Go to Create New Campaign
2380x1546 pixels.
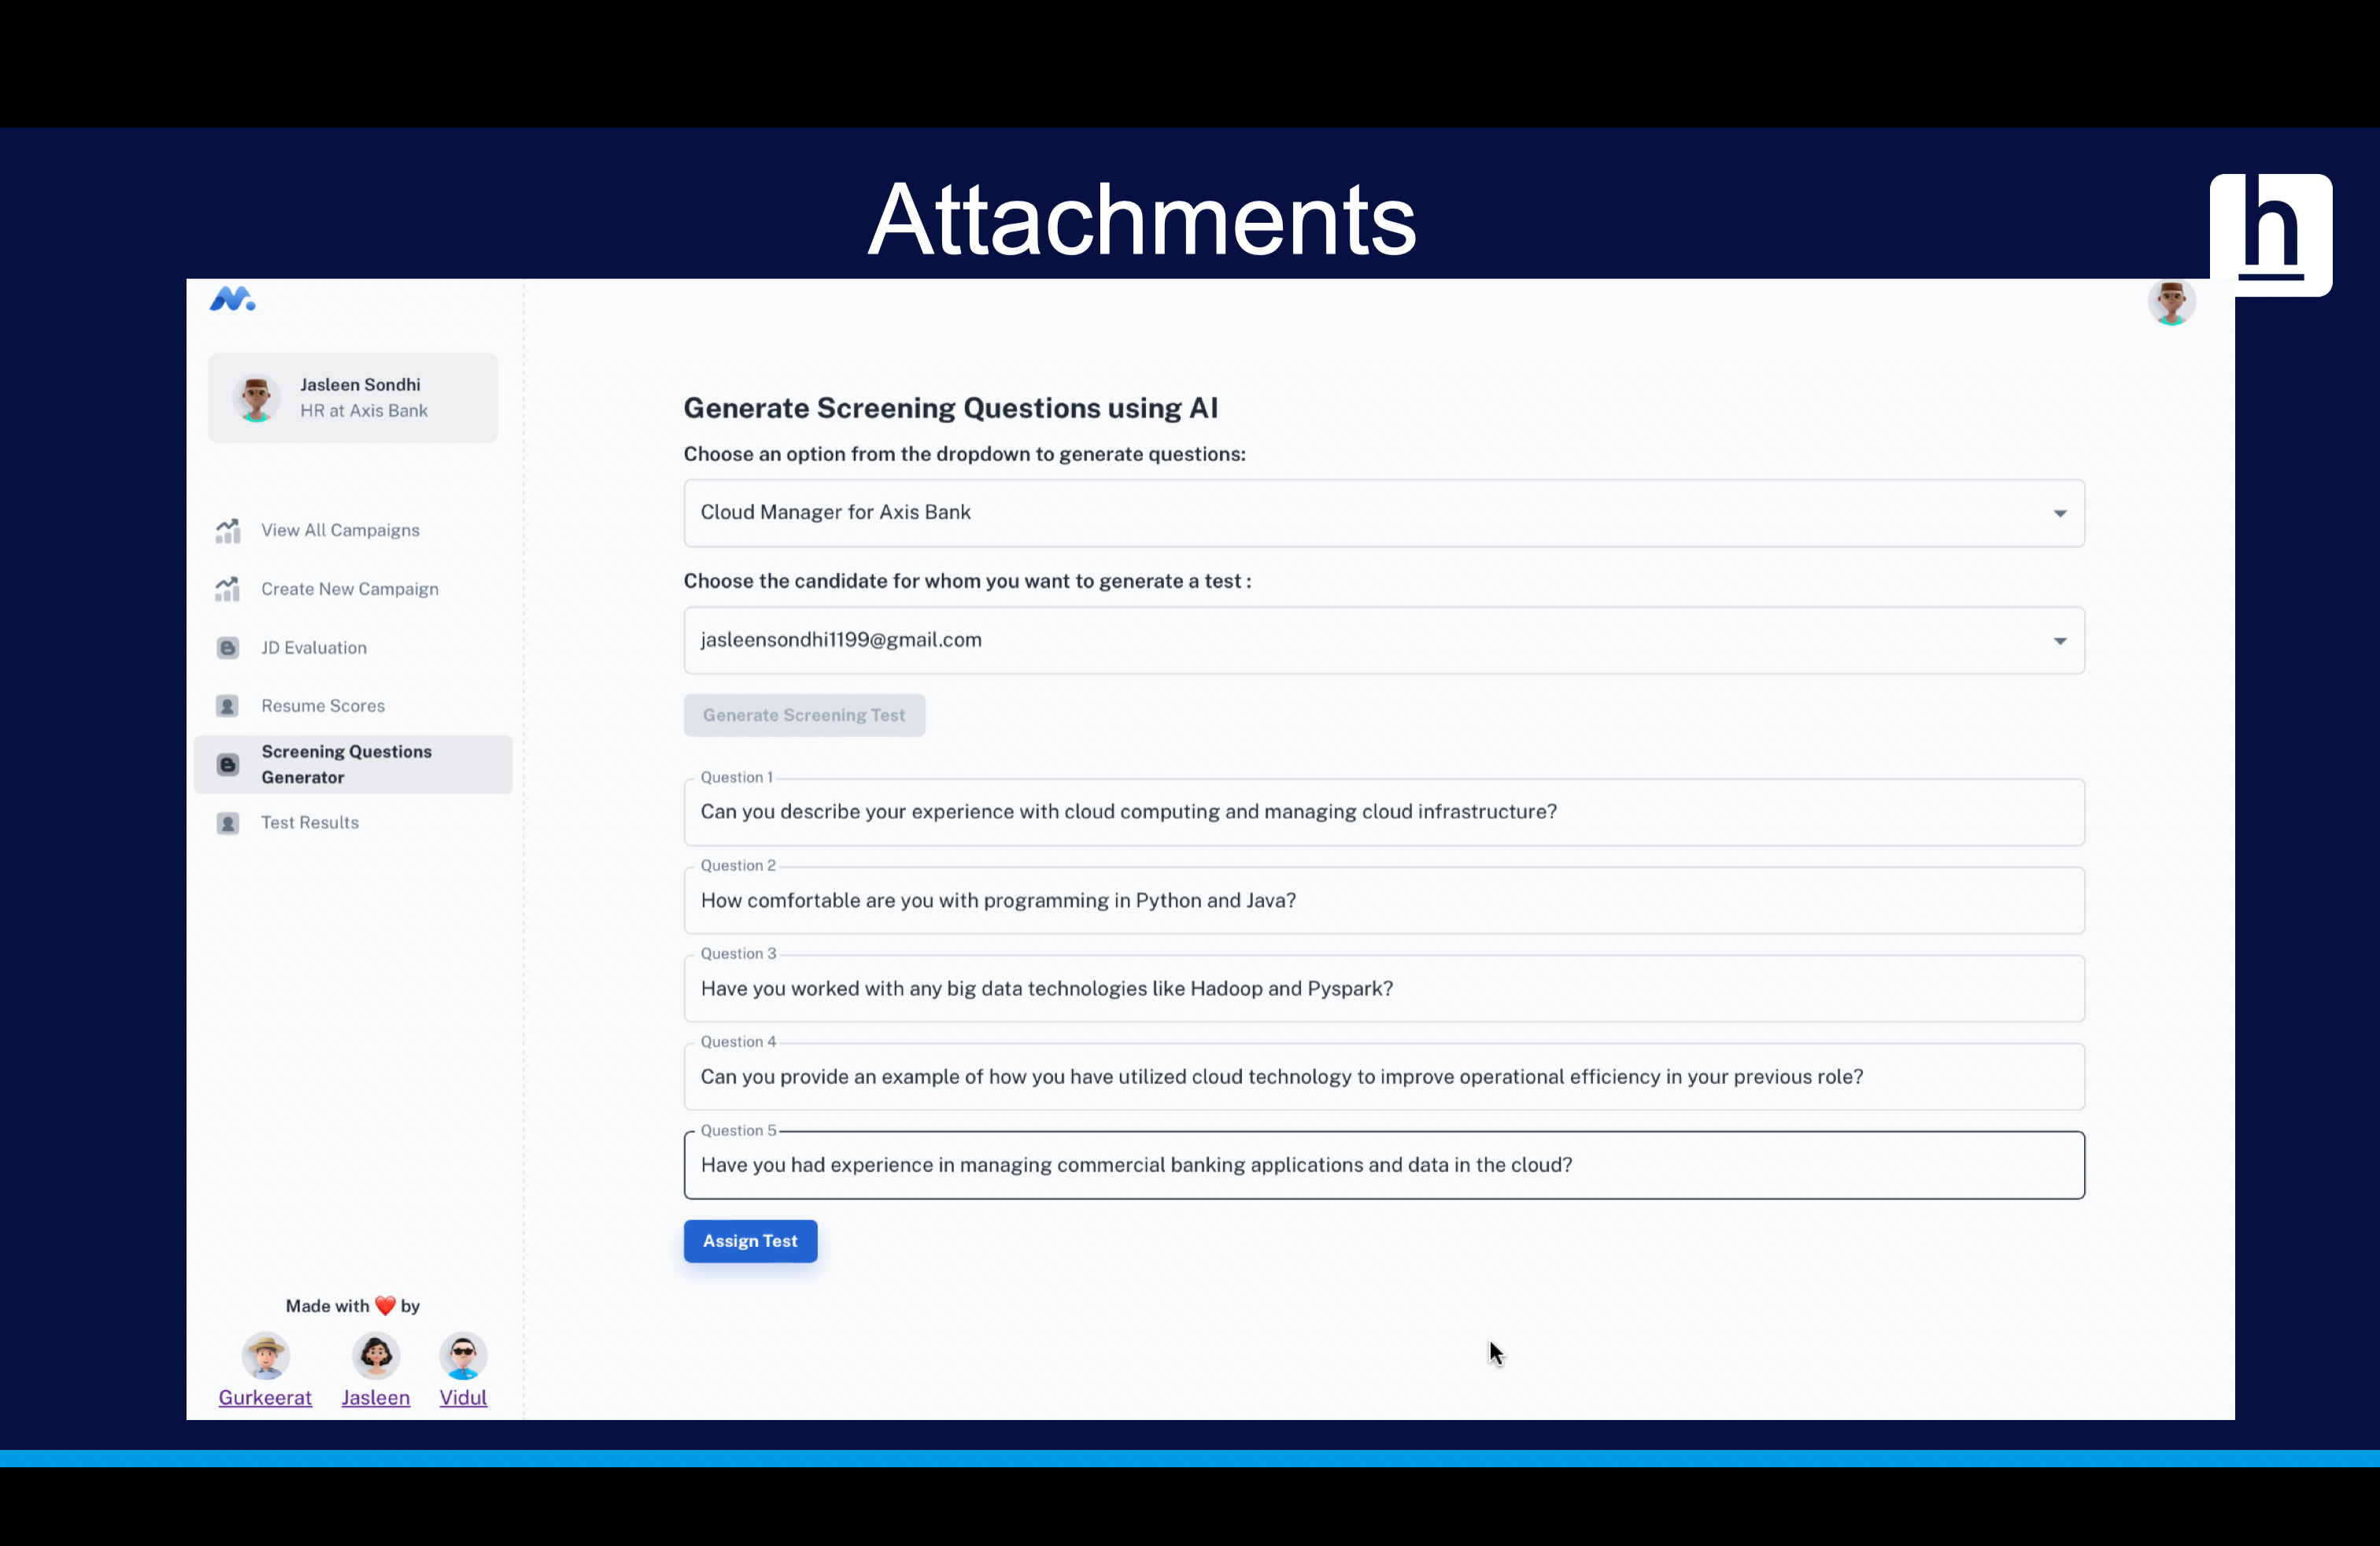click(x=353, y=589)
